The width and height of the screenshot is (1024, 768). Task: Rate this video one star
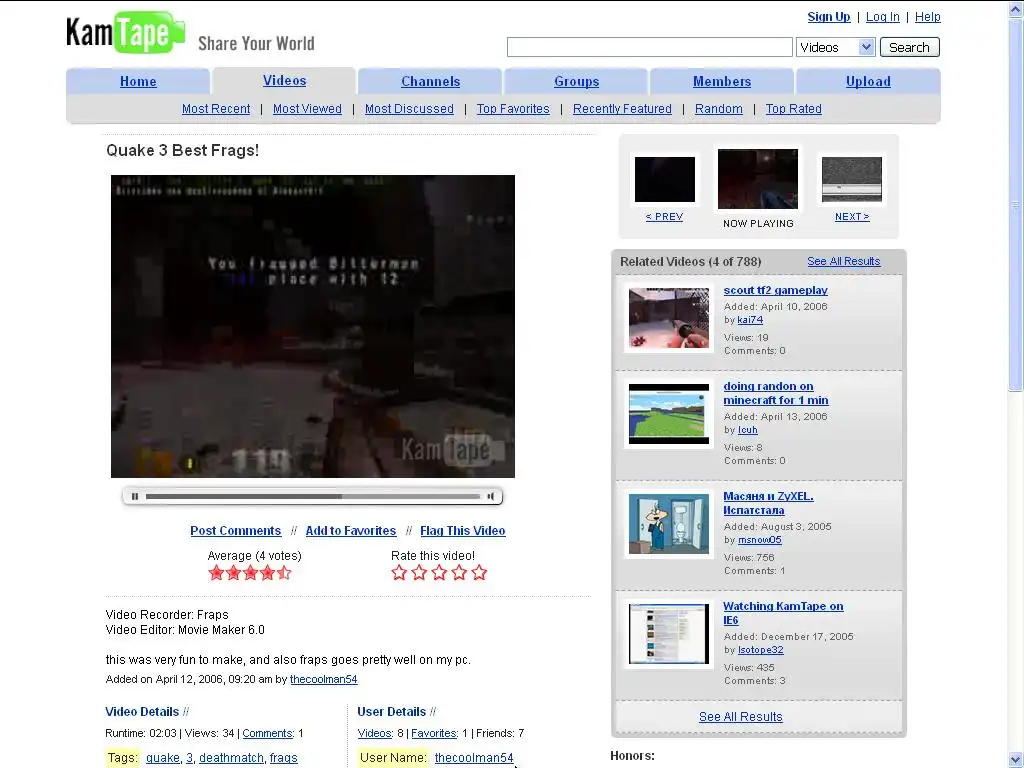tap(399, 573)
